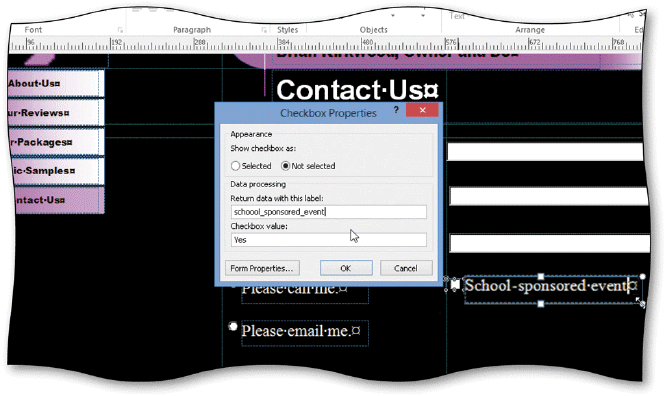Select the 'Please email me.' option button
665x396 pixels.
click(232, 326)
